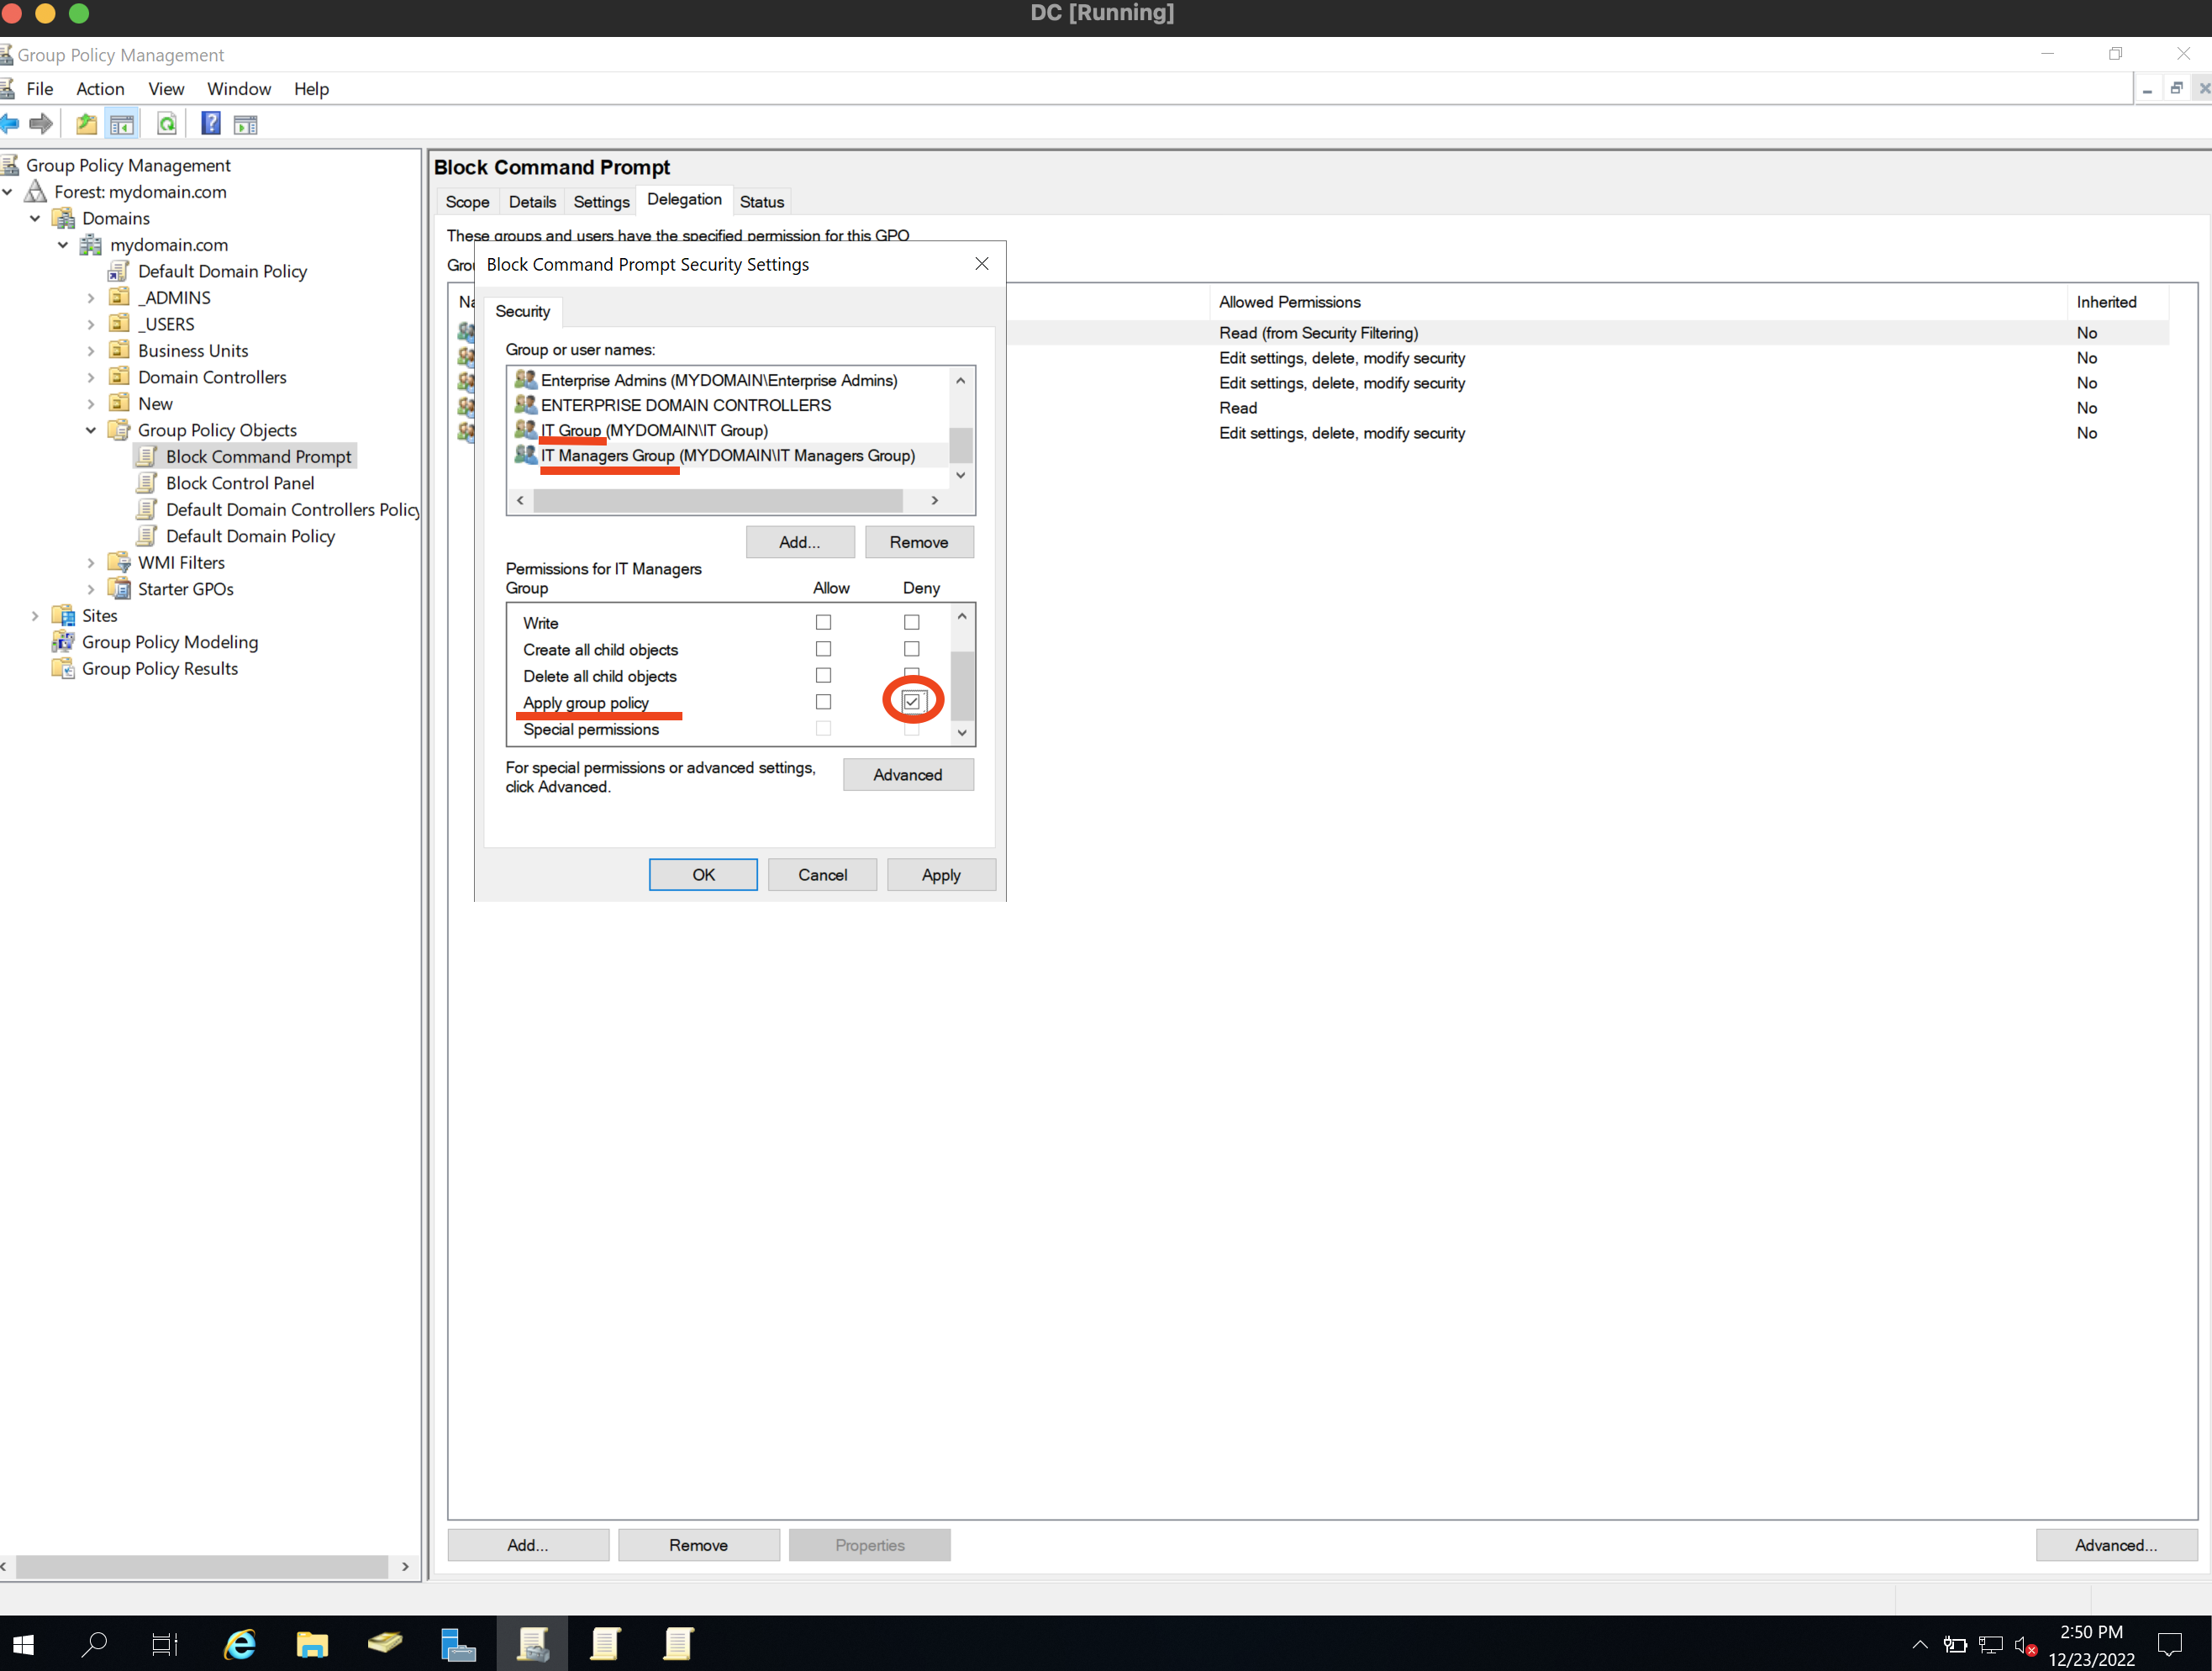Click the Up One Level folder icon

[87, 124]
